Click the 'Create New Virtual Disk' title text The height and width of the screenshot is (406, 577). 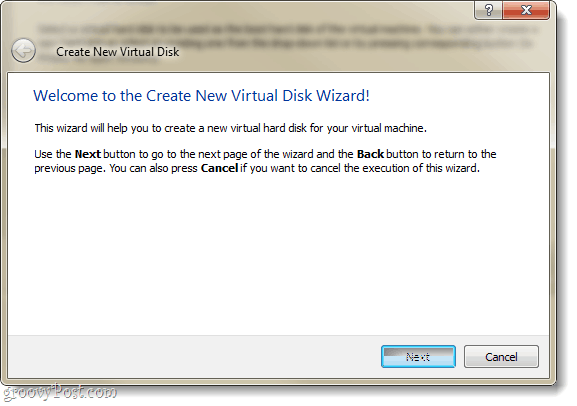point(117,52)
